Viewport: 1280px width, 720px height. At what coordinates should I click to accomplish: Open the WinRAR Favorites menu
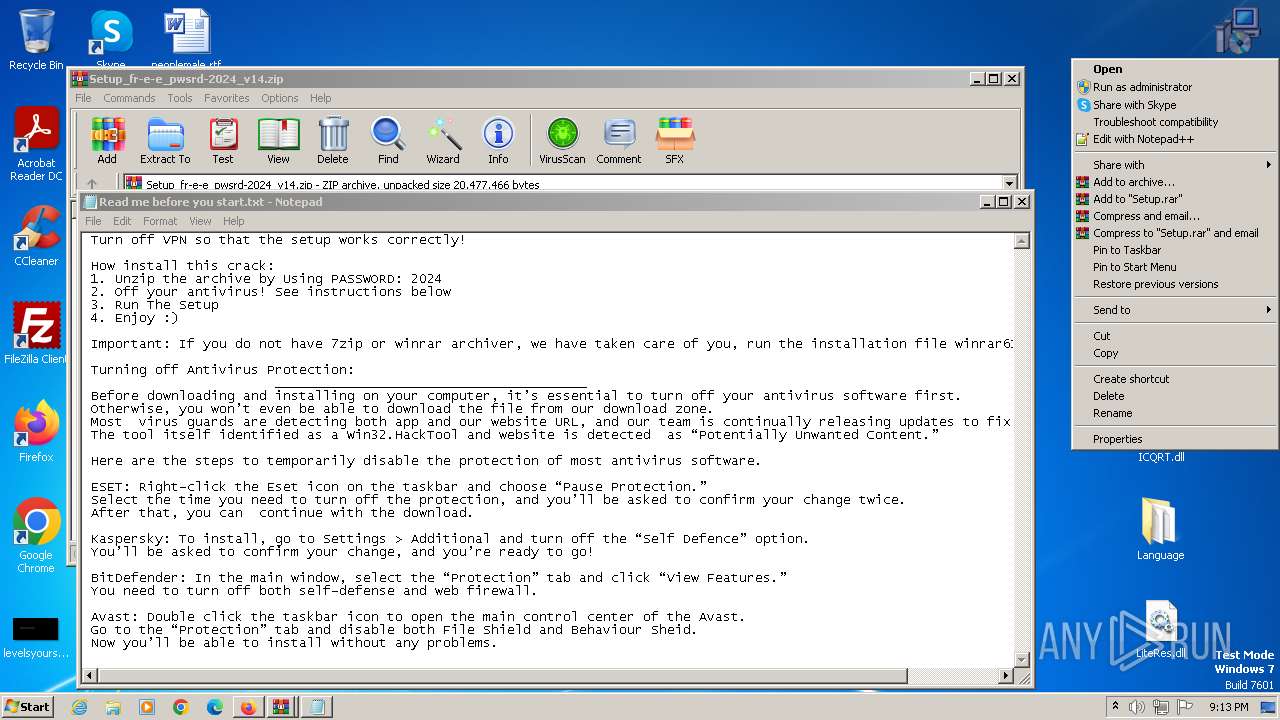[x=227, y=98]
